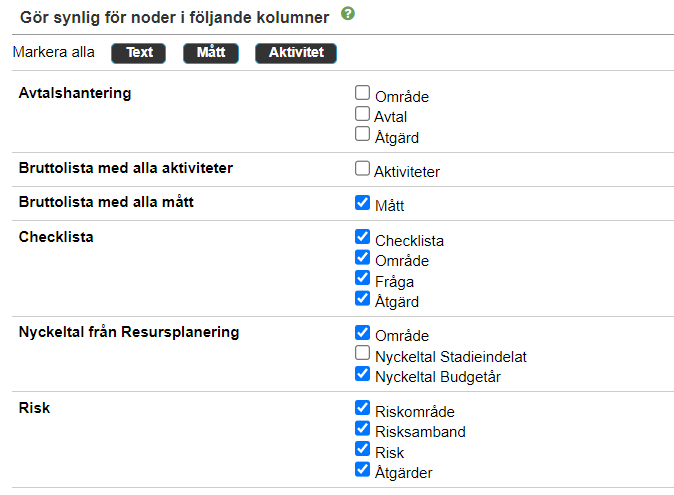Image resolution: width=674 pixels, height=495 pixels.
Task: Enable Nyckeltal Stadieindelat checkbox
Action: coord(362,353)
